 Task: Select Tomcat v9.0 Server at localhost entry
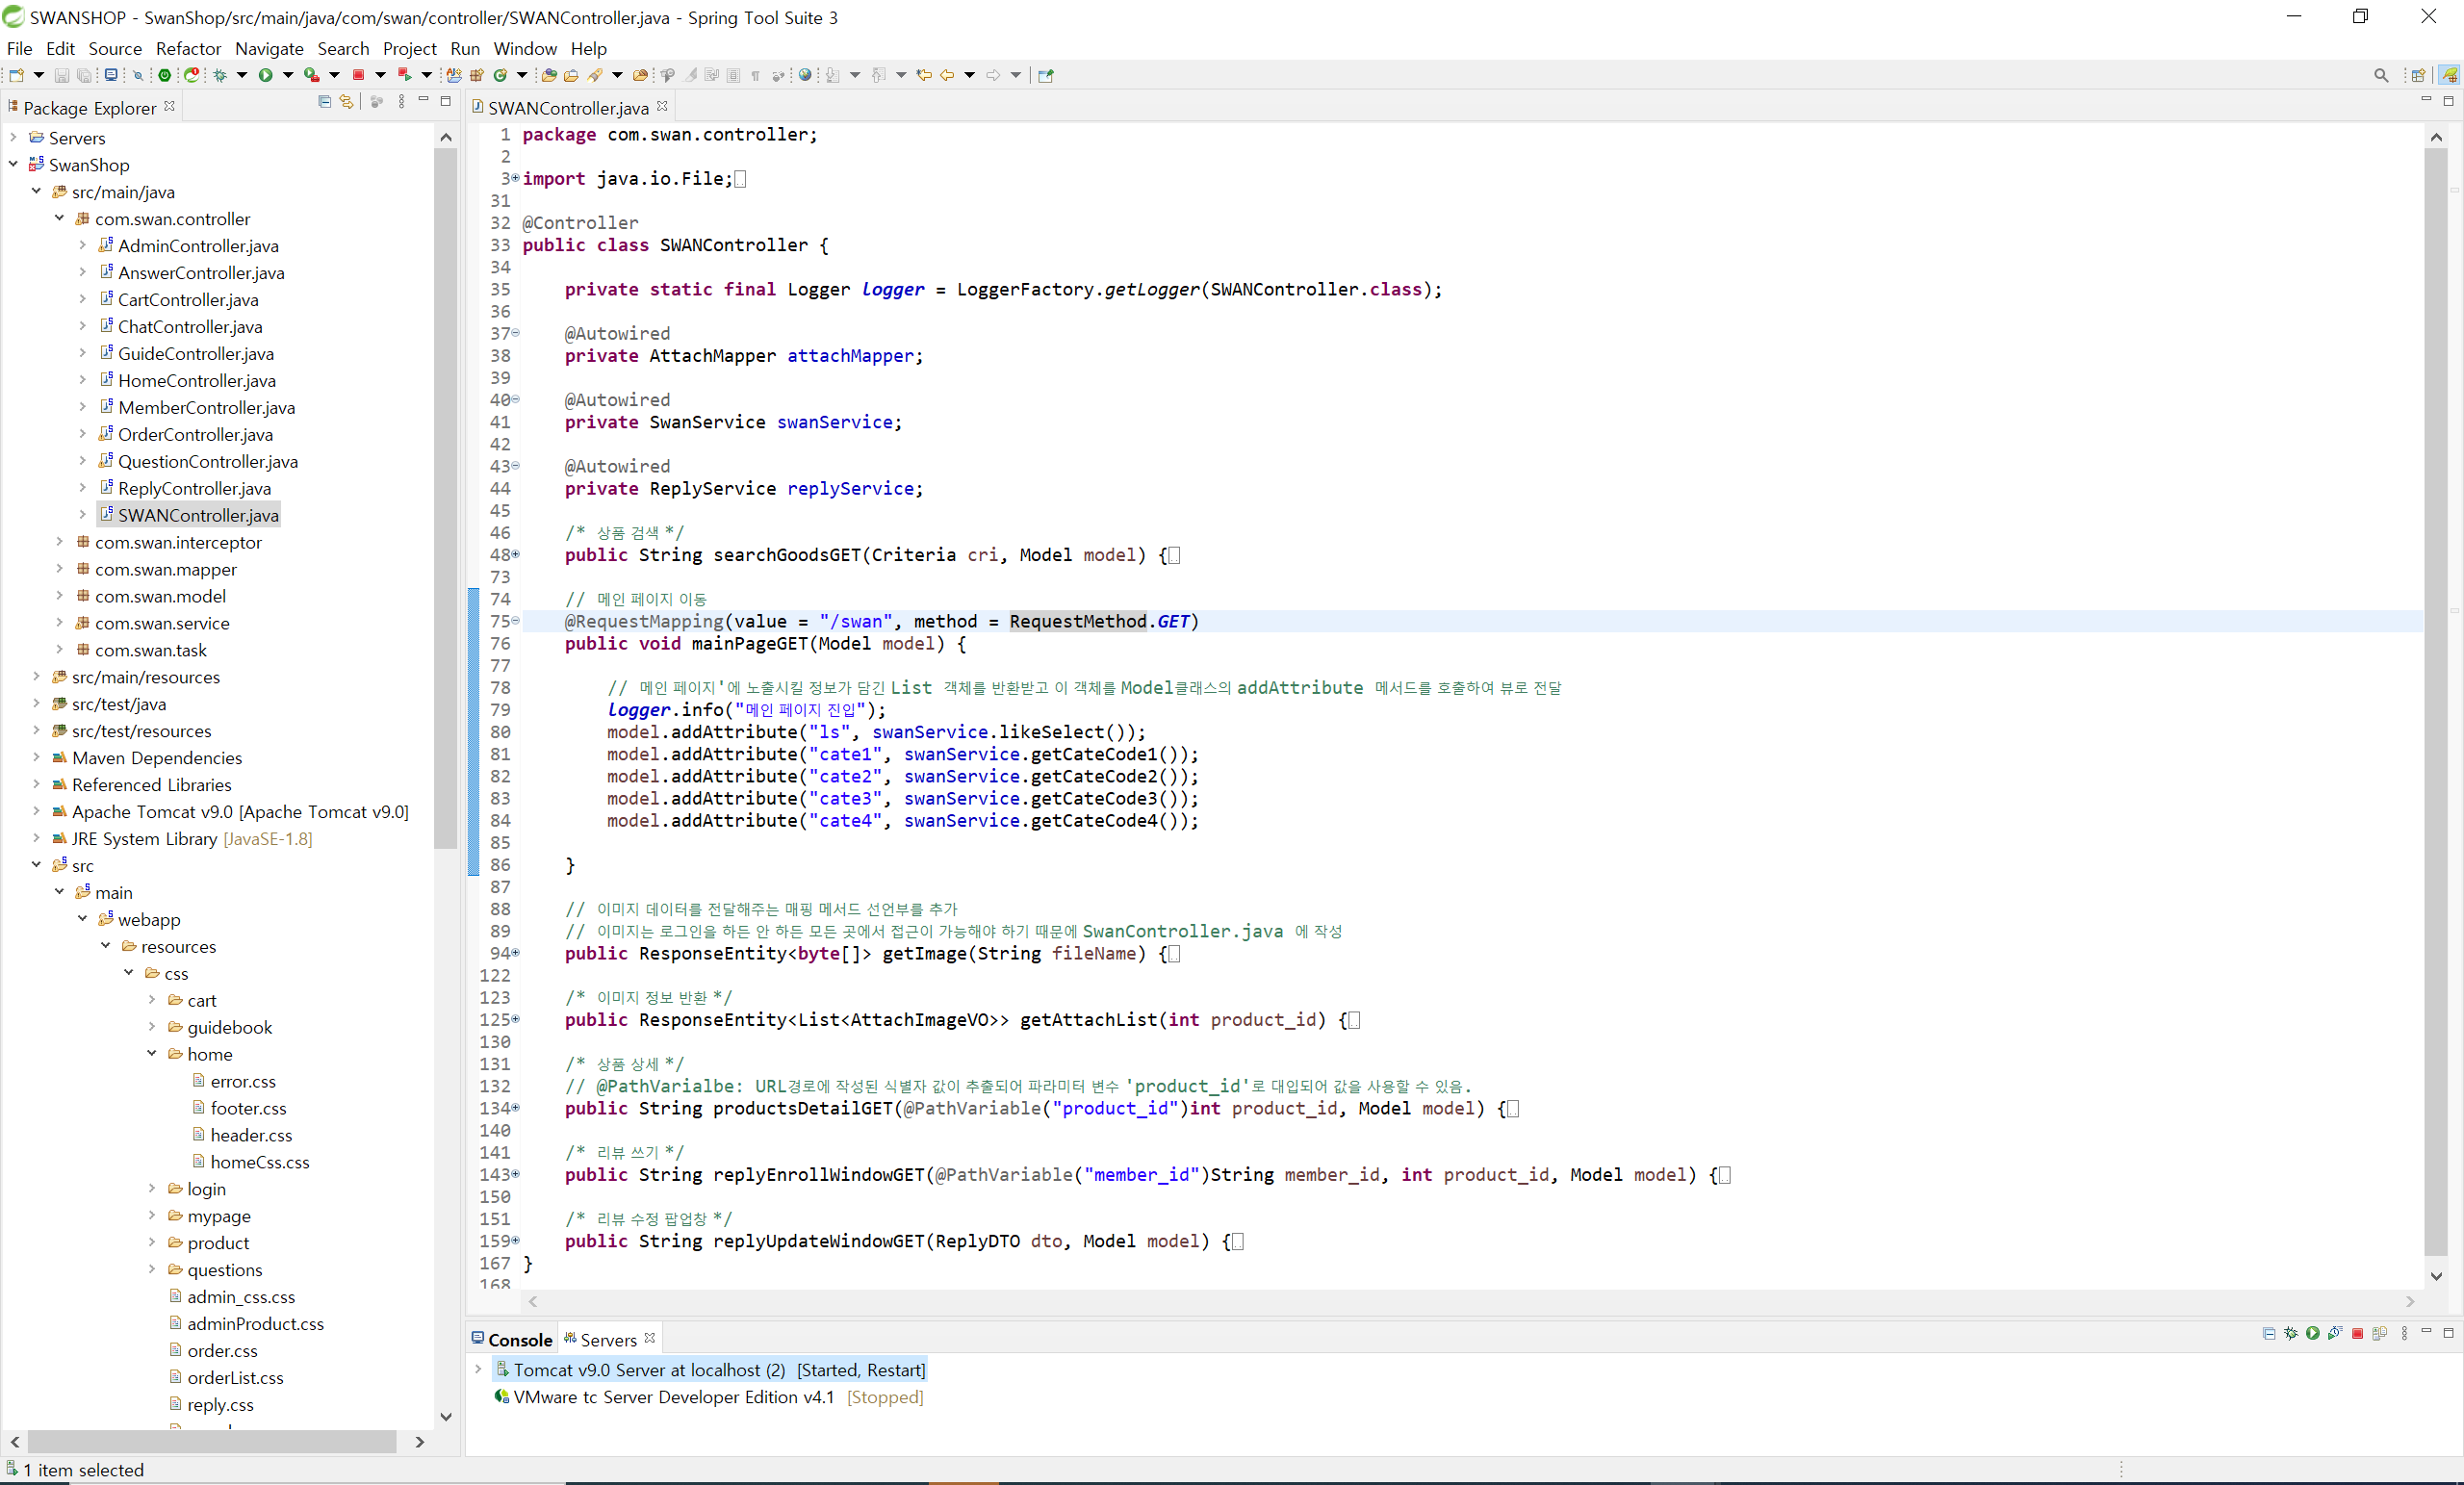pyautogui.click(x=649, y=1370)
